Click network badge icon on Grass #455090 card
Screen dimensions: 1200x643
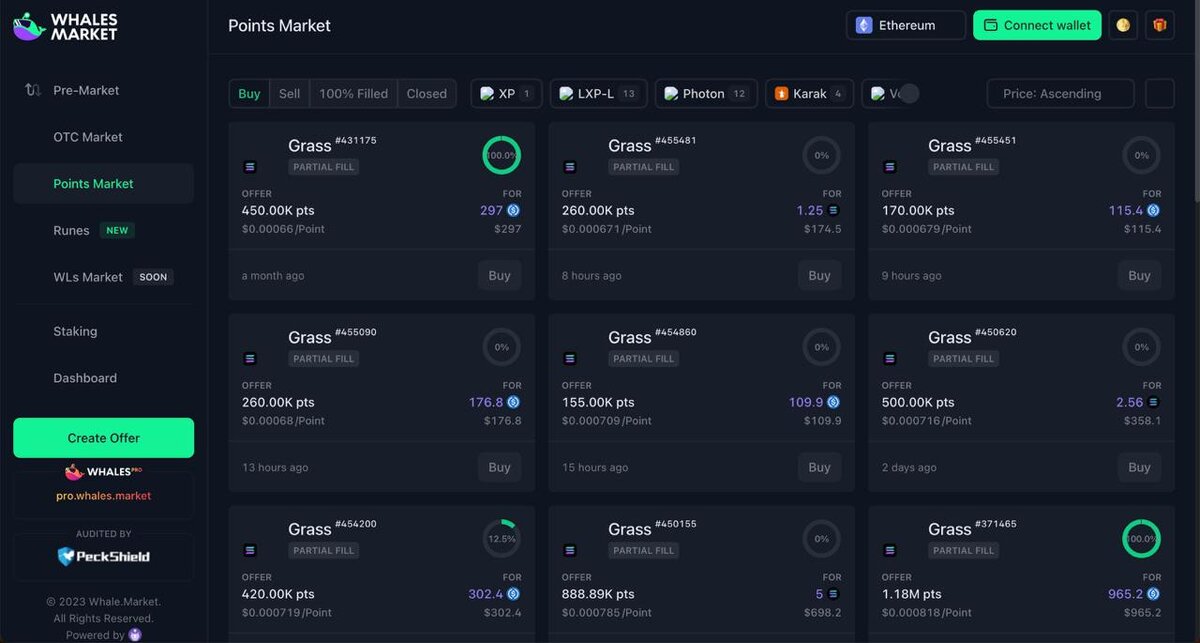[x=250, y=359]
